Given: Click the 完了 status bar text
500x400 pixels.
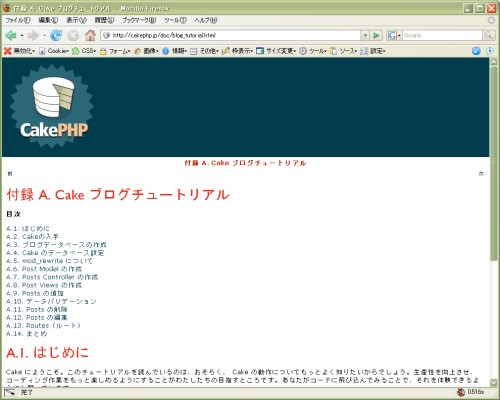Looking at the screenshot, I should (x=27, y=392).
